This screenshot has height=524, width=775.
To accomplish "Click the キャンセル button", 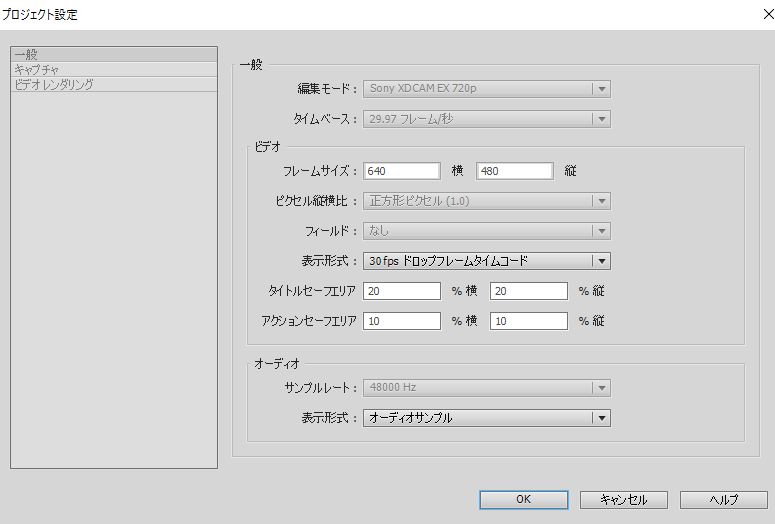I will (x=624, y=500).
